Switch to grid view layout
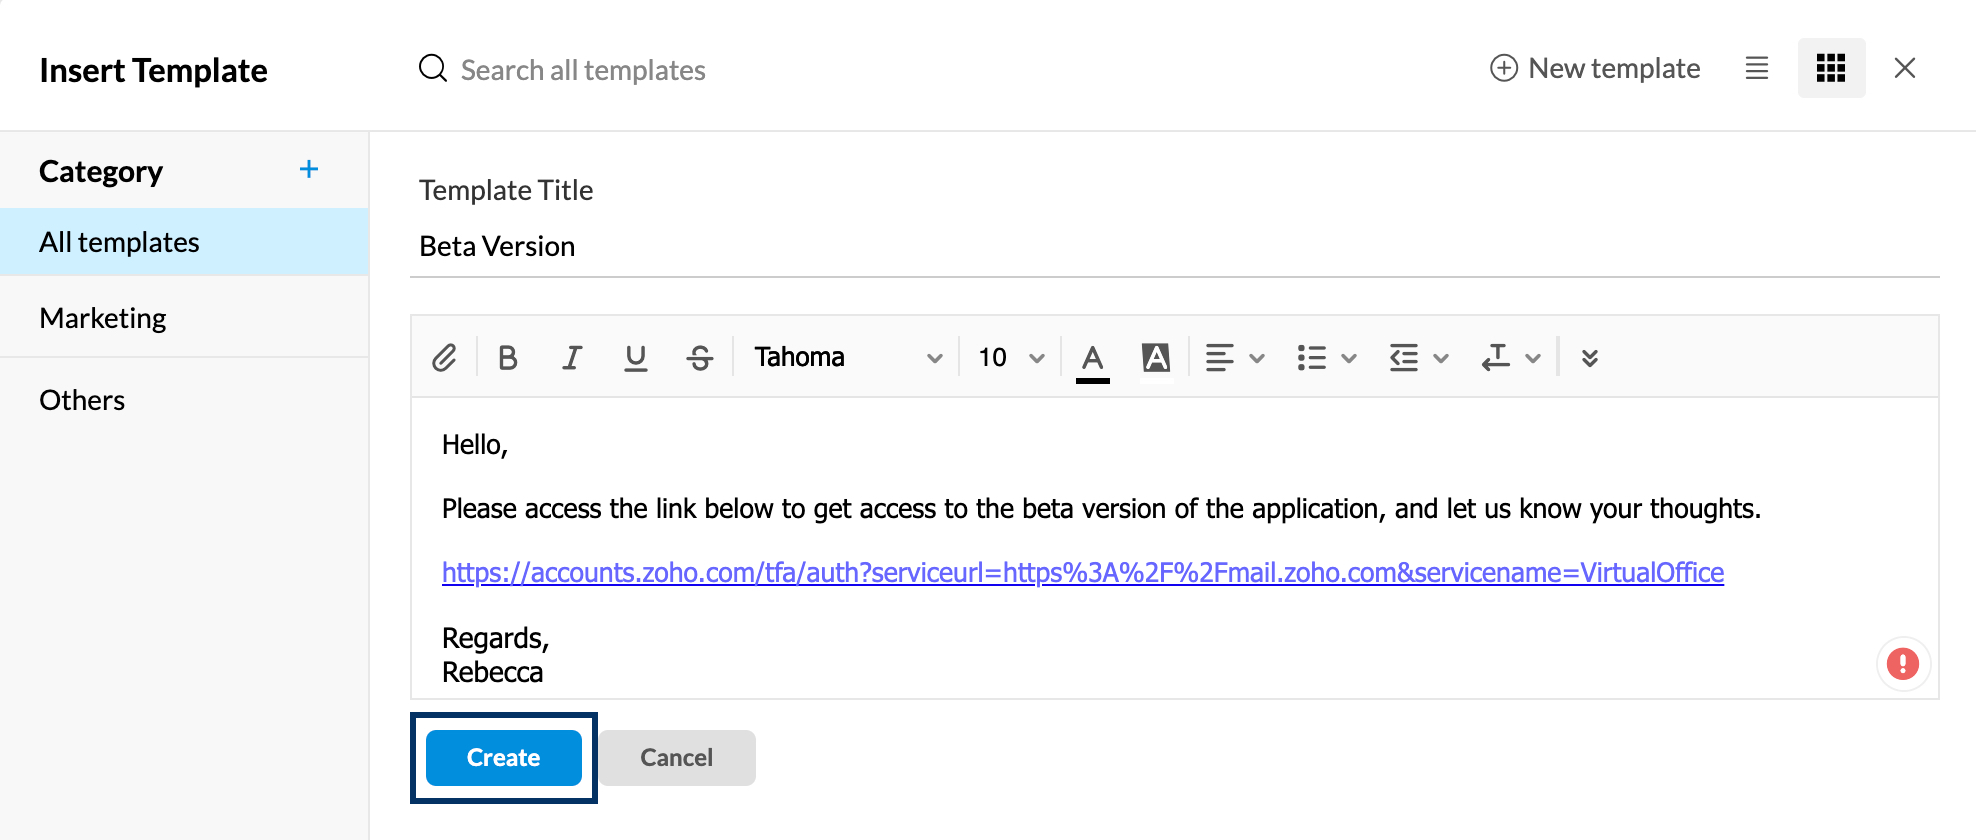This screenshot has height=840, width=1976. pos(1831,68)
